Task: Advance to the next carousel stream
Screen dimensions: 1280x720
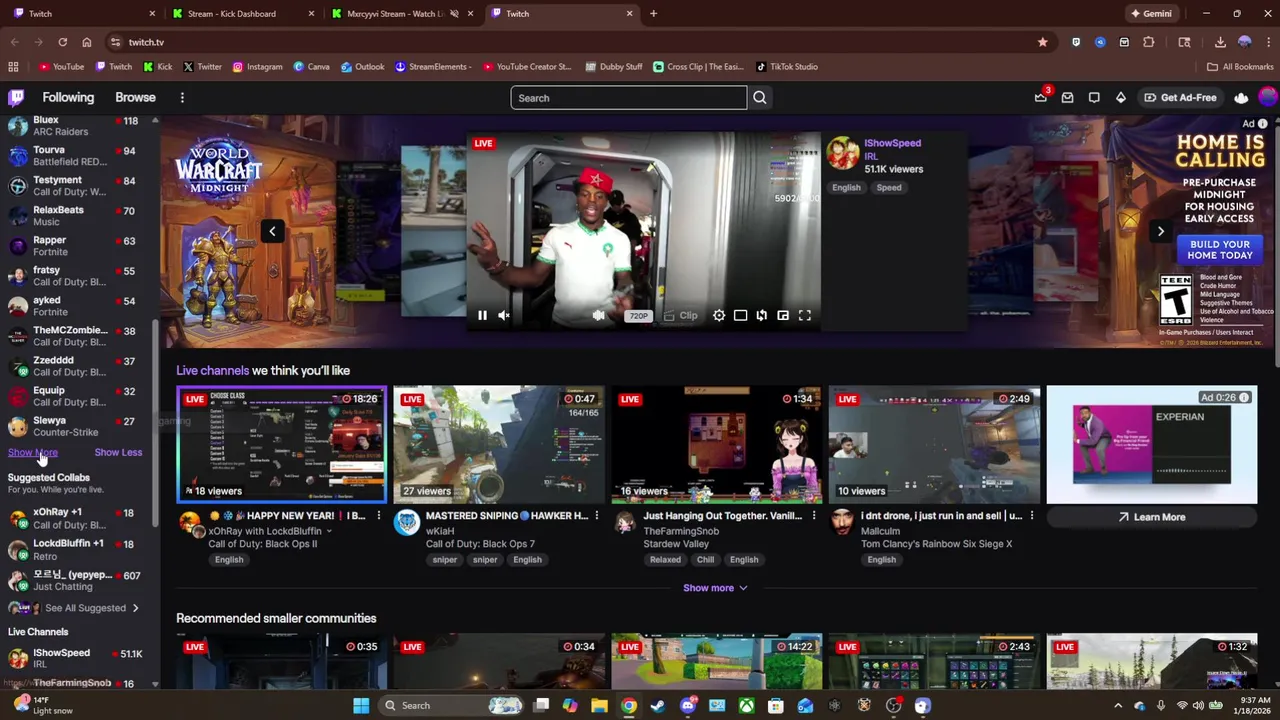Action: [1160, 231]
